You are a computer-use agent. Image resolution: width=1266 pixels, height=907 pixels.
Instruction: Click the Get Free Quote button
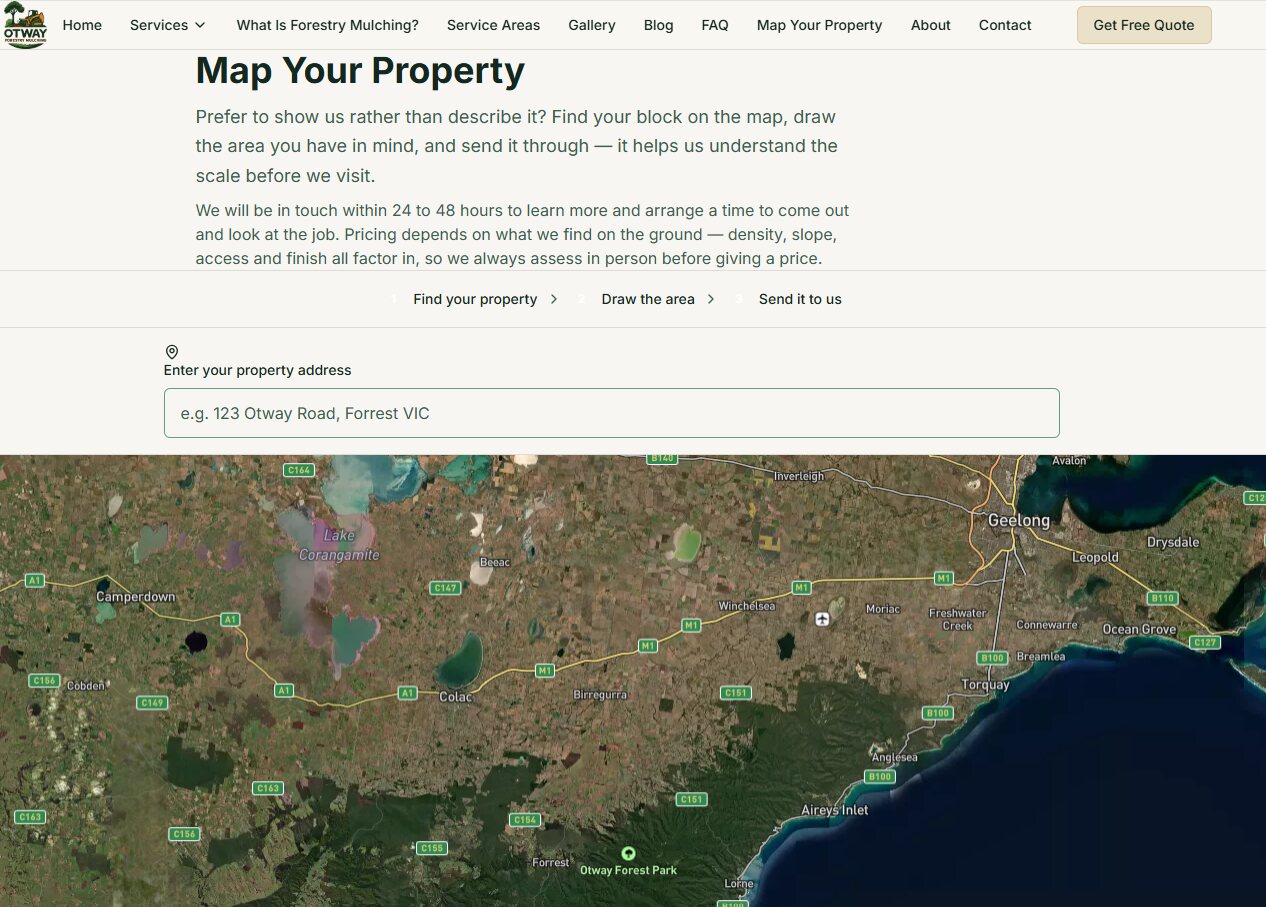coord(1144,25)
